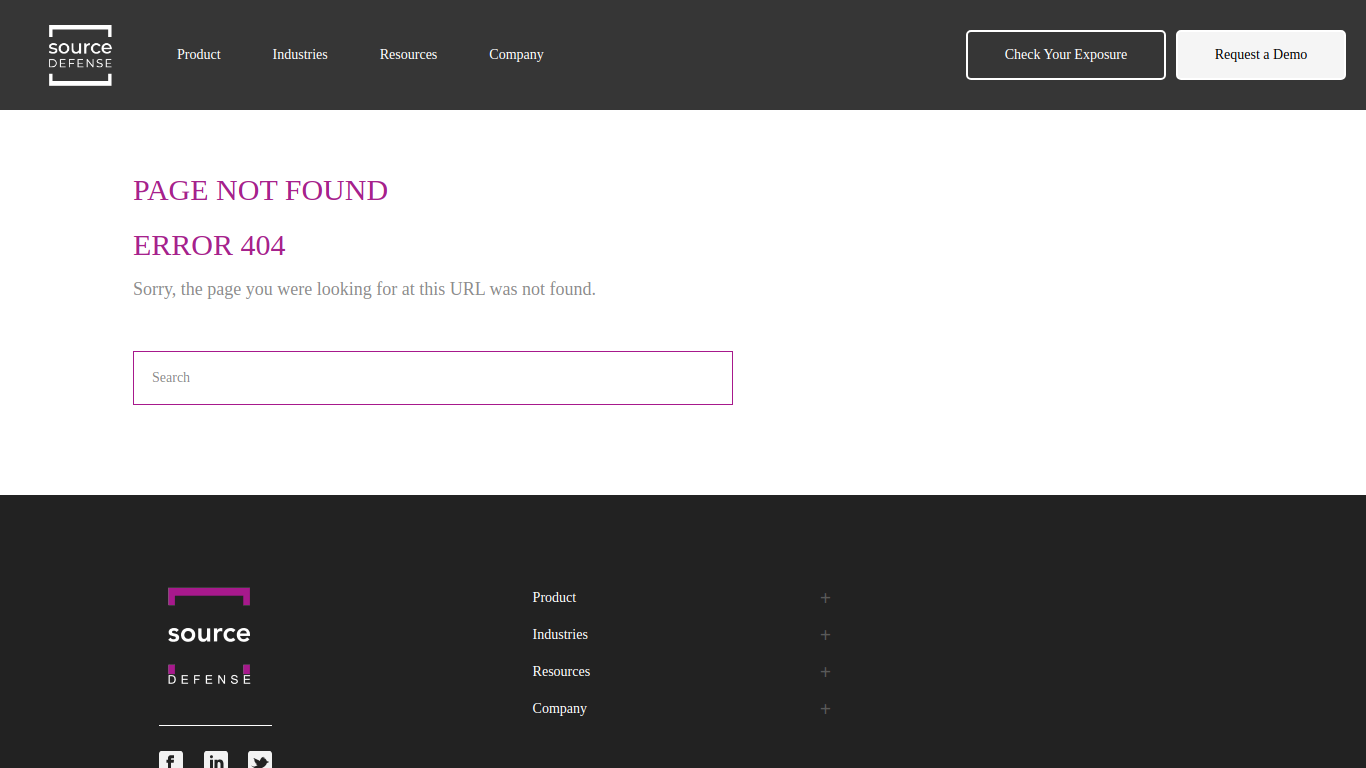
Task: Expand the footer Company plus sign
Action: pyautogui.click(x=825, y=709)
